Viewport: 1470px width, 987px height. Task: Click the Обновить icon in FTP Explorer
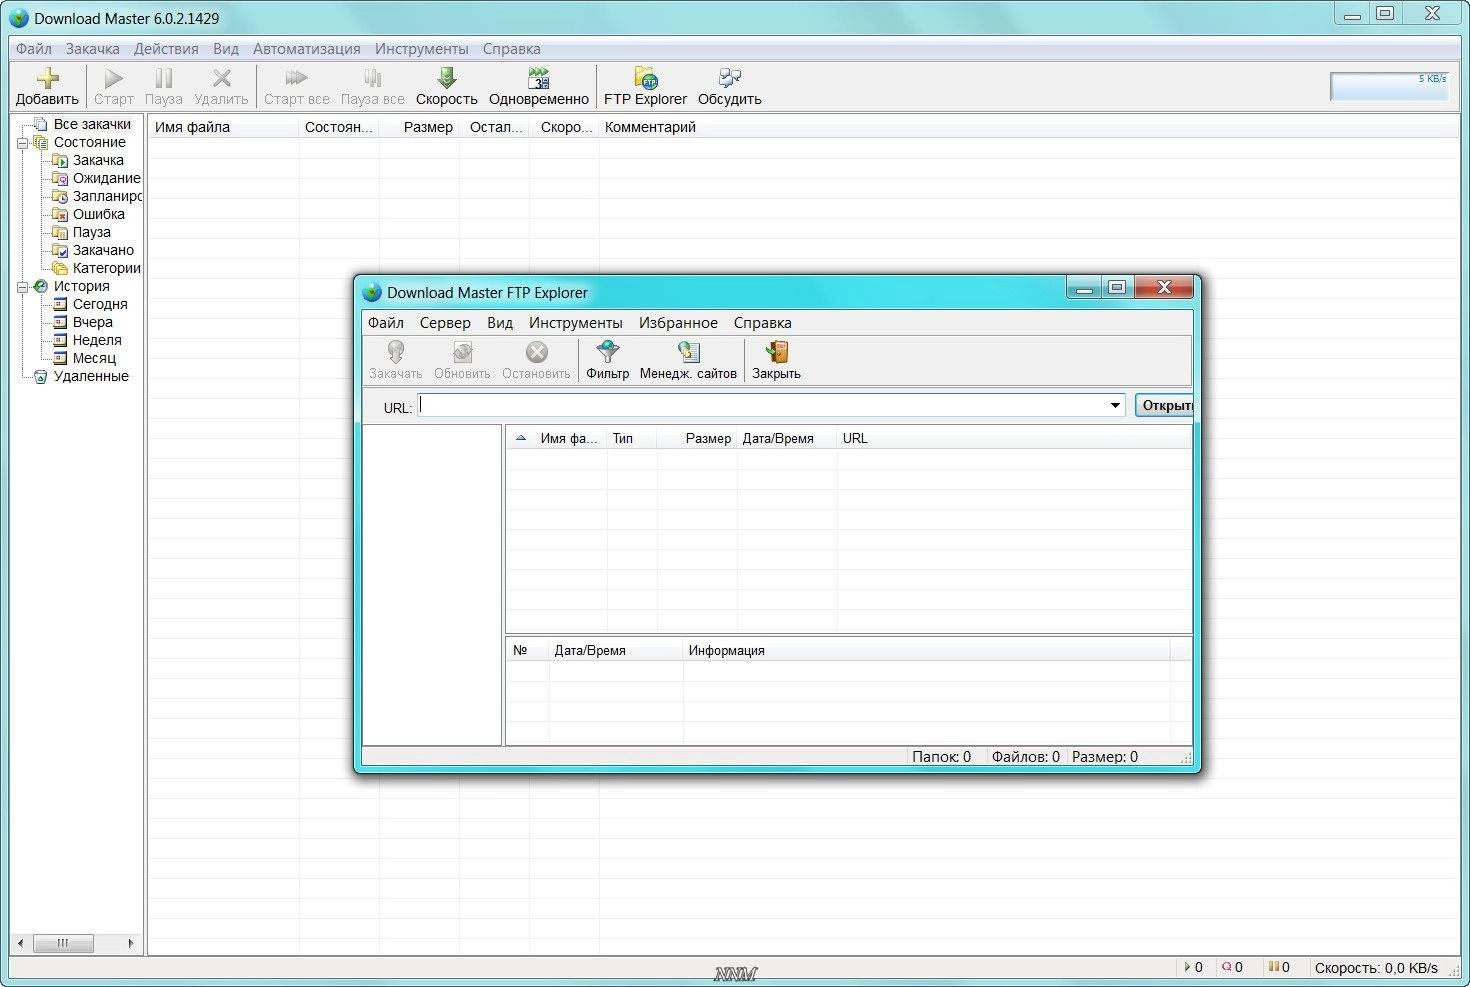462,352
